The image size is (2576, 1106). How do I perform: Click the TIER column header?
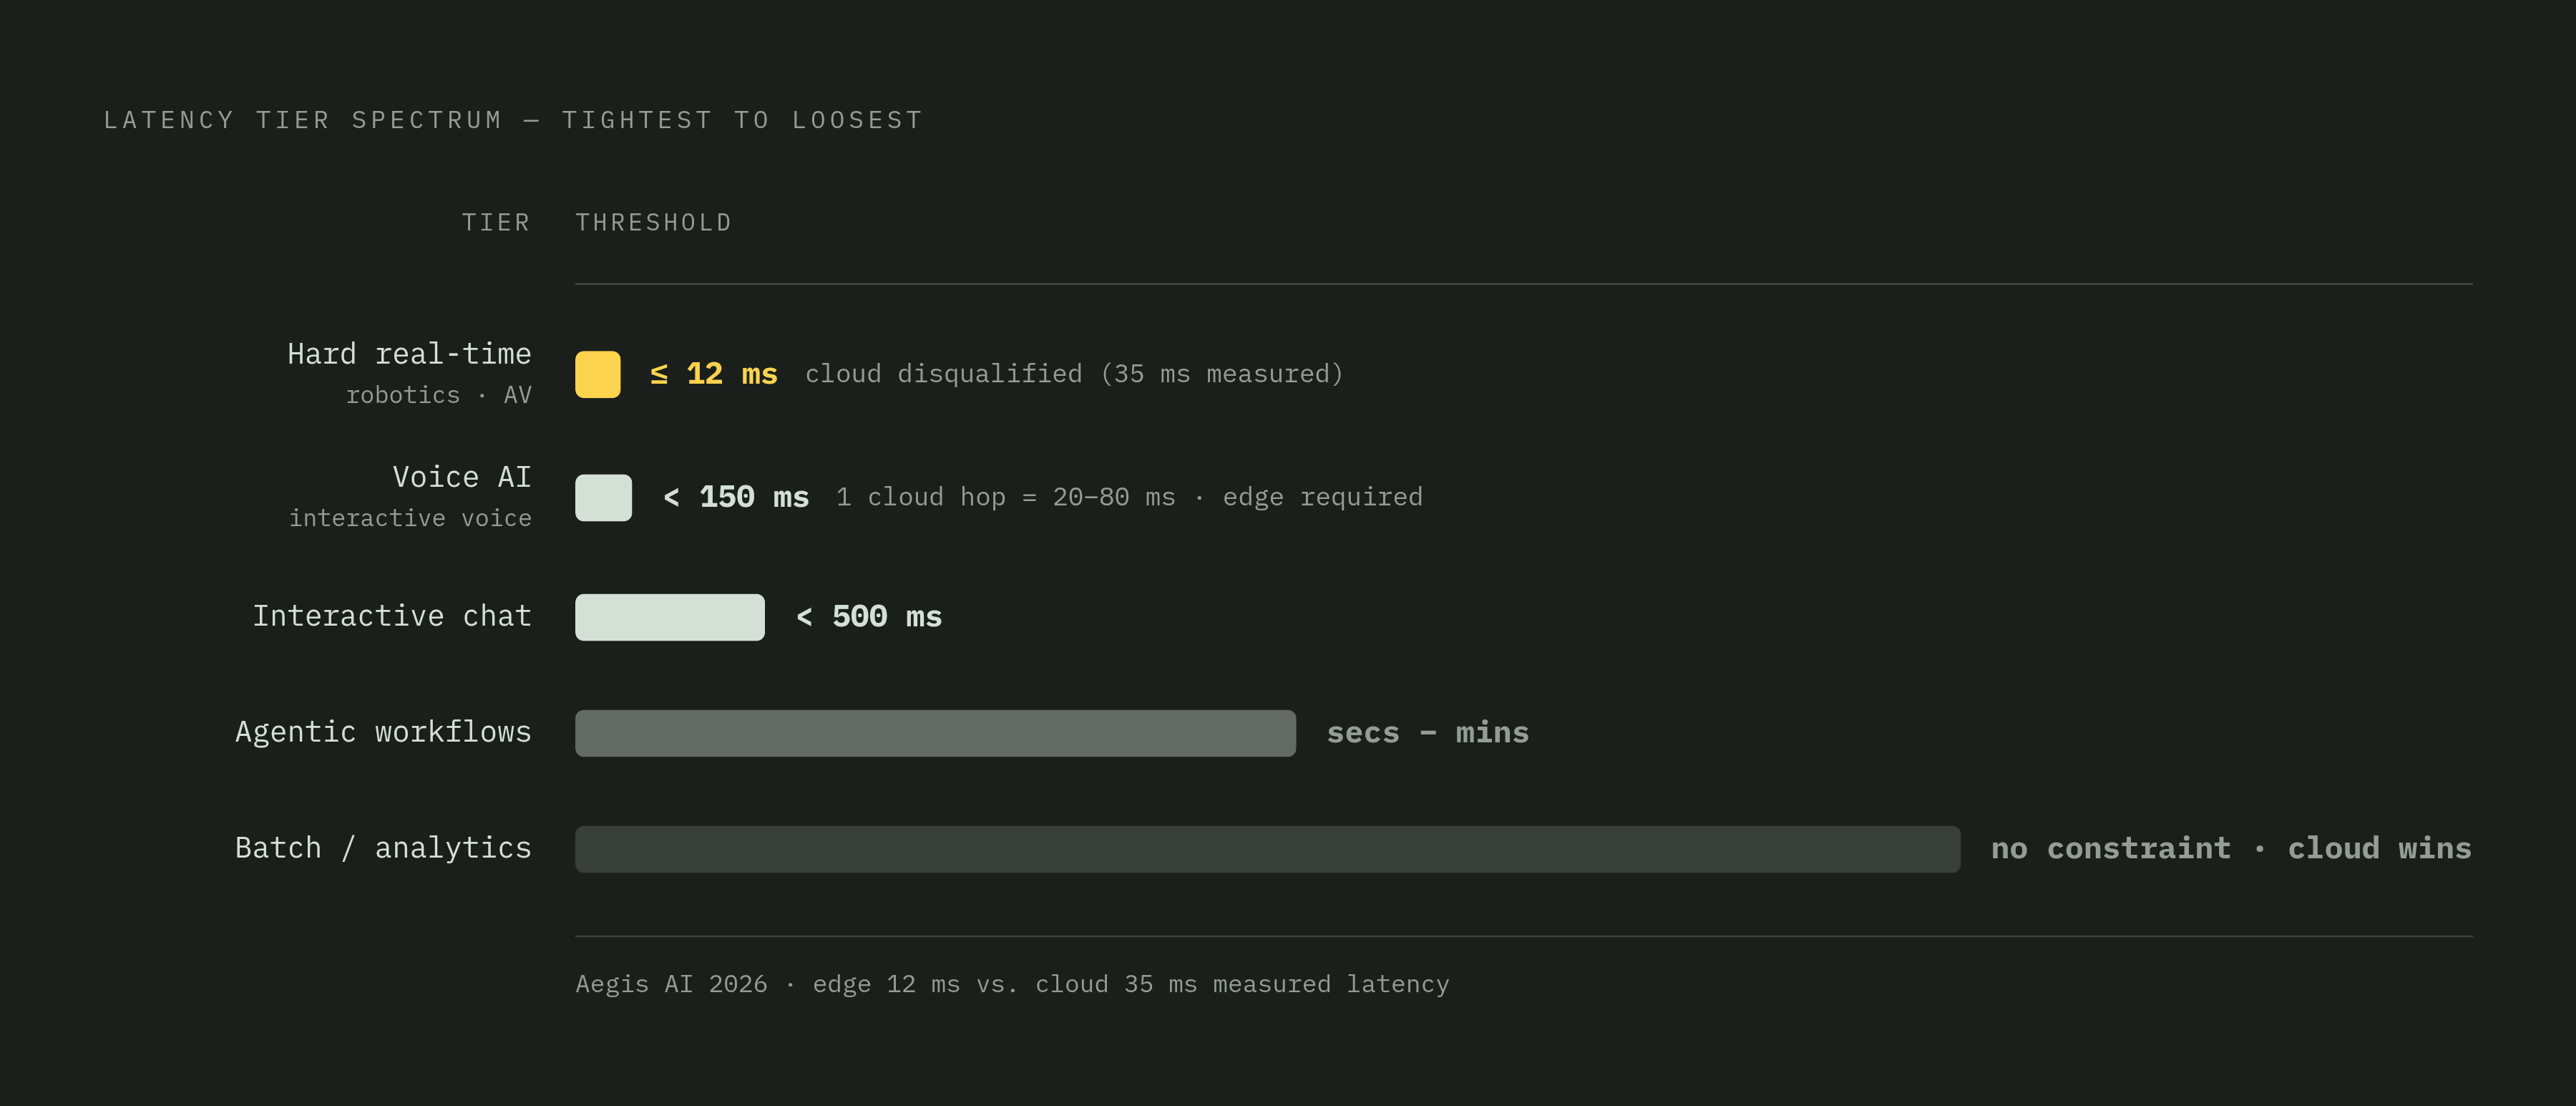(x=496, y=223)
